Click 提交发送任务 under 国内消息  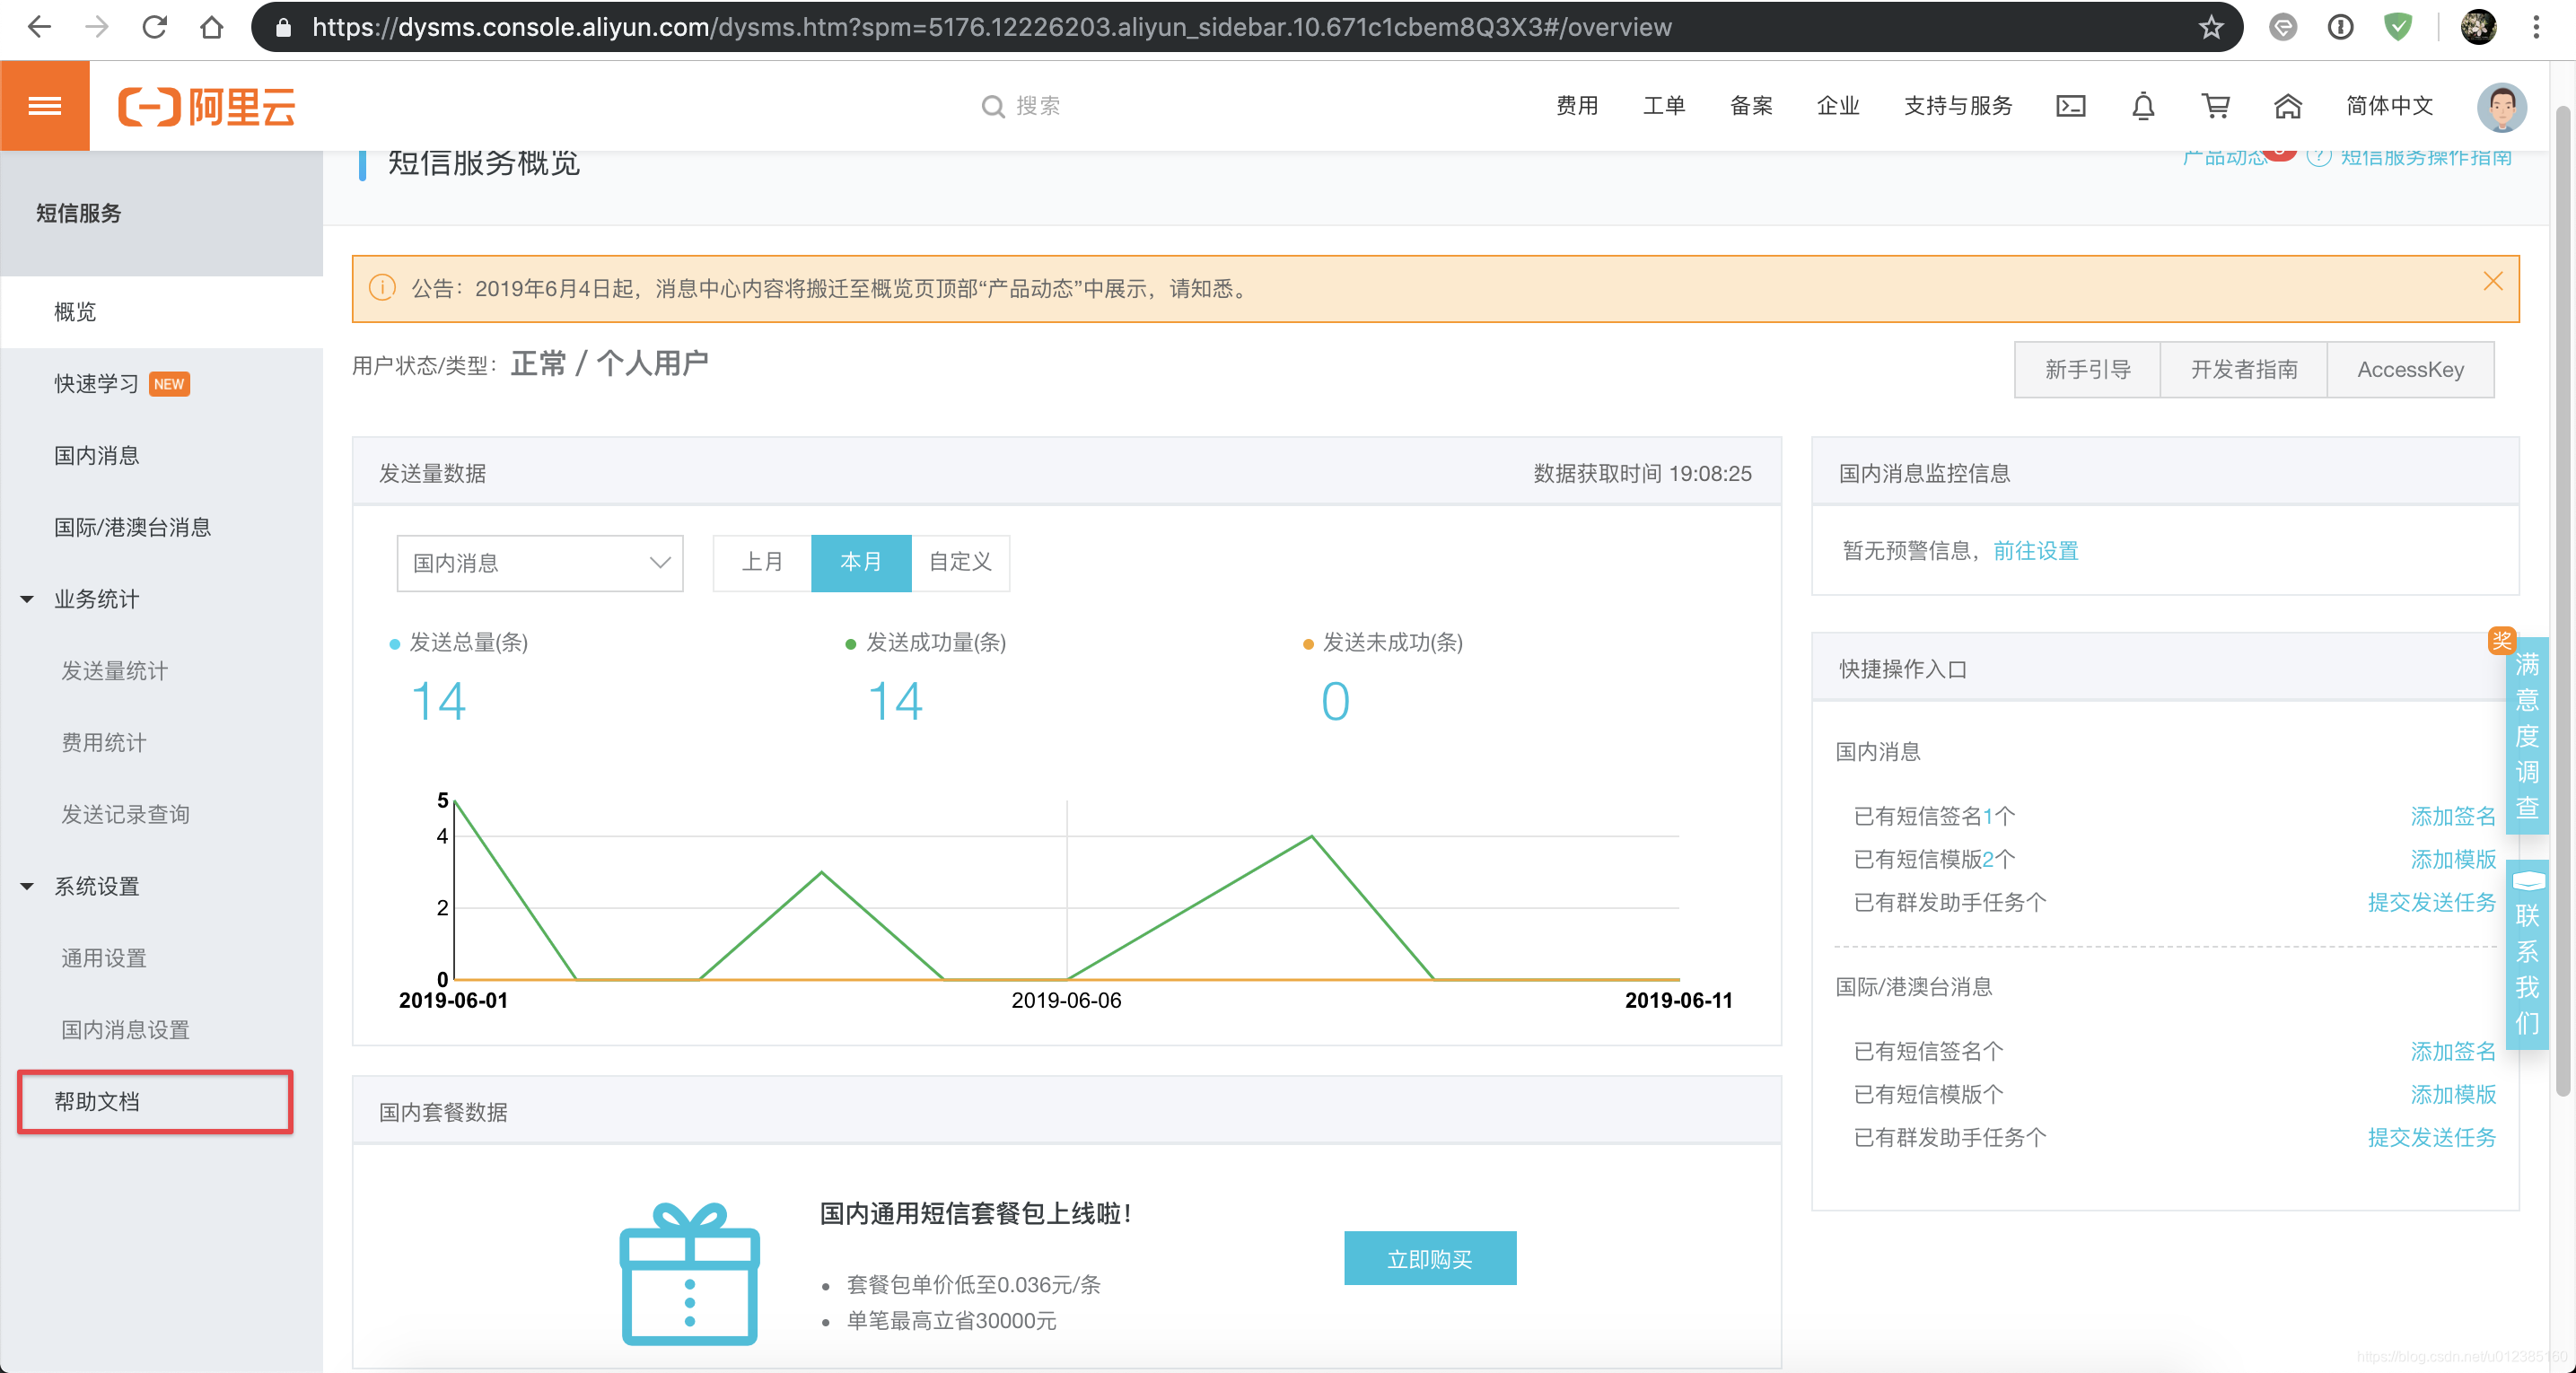2432,903
